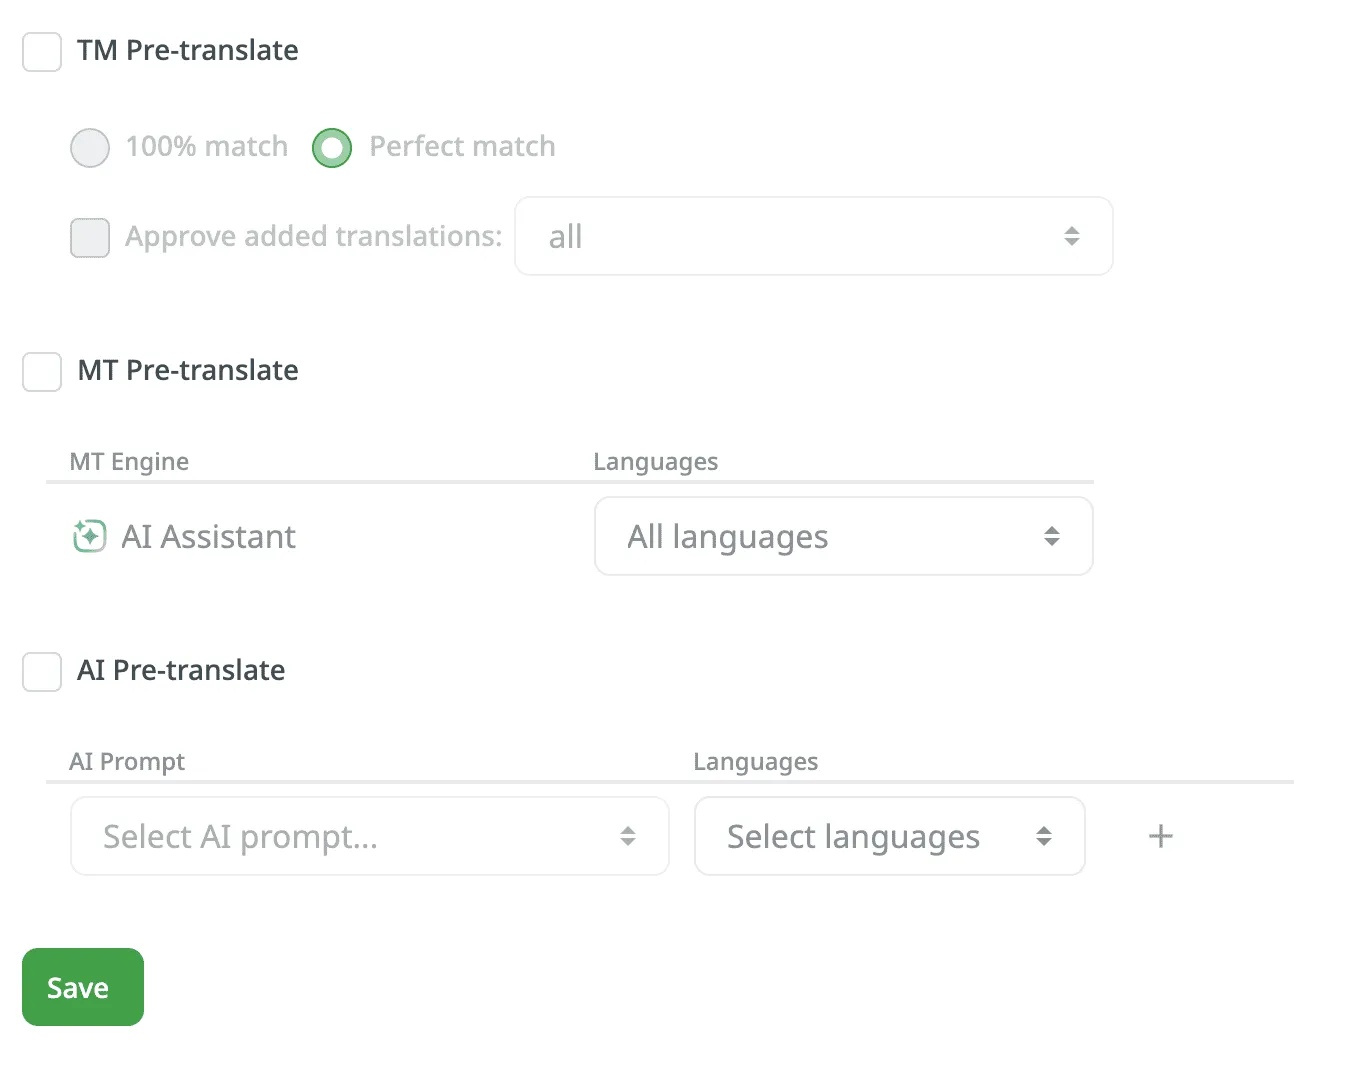Enable the MT Pre-translate checkbox
This screenshot has width=1357, height=1066.
(41, 371)
